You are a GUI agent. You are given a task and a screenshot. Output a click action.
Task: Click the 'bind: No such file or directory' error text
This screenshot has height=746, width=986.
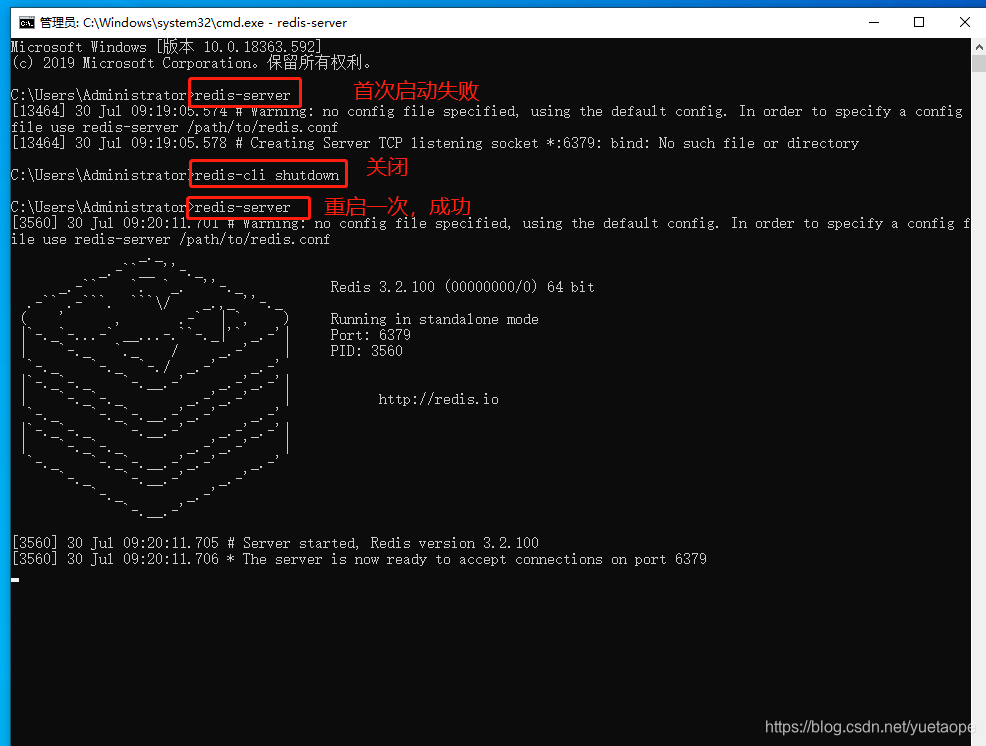tap(734, 143)
